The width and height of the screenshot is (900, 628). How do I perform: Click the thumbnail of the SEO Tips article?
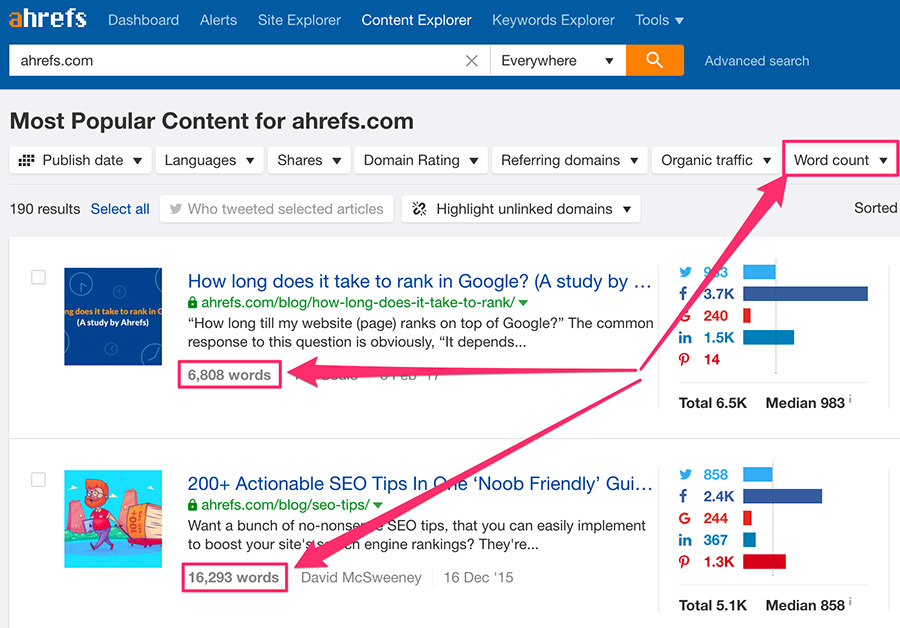[113, 520]
